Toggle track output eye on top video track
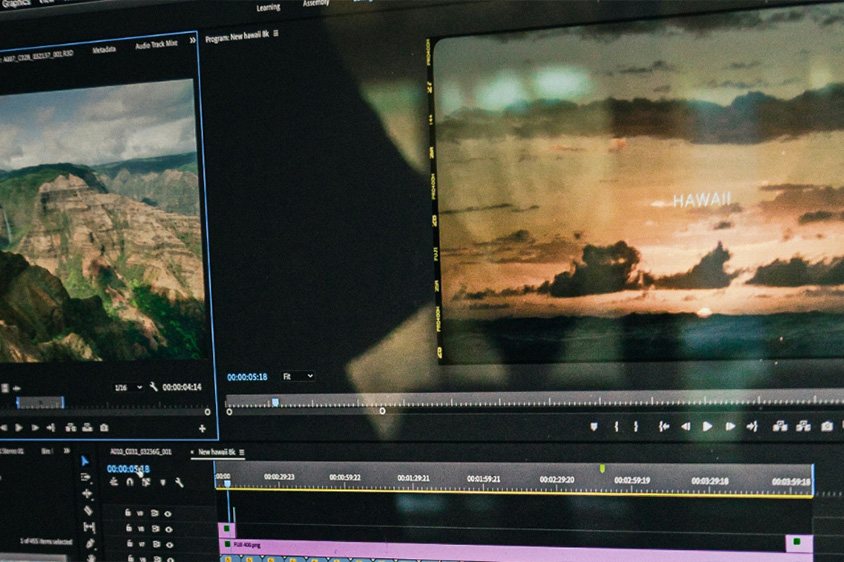 (167, 513)
